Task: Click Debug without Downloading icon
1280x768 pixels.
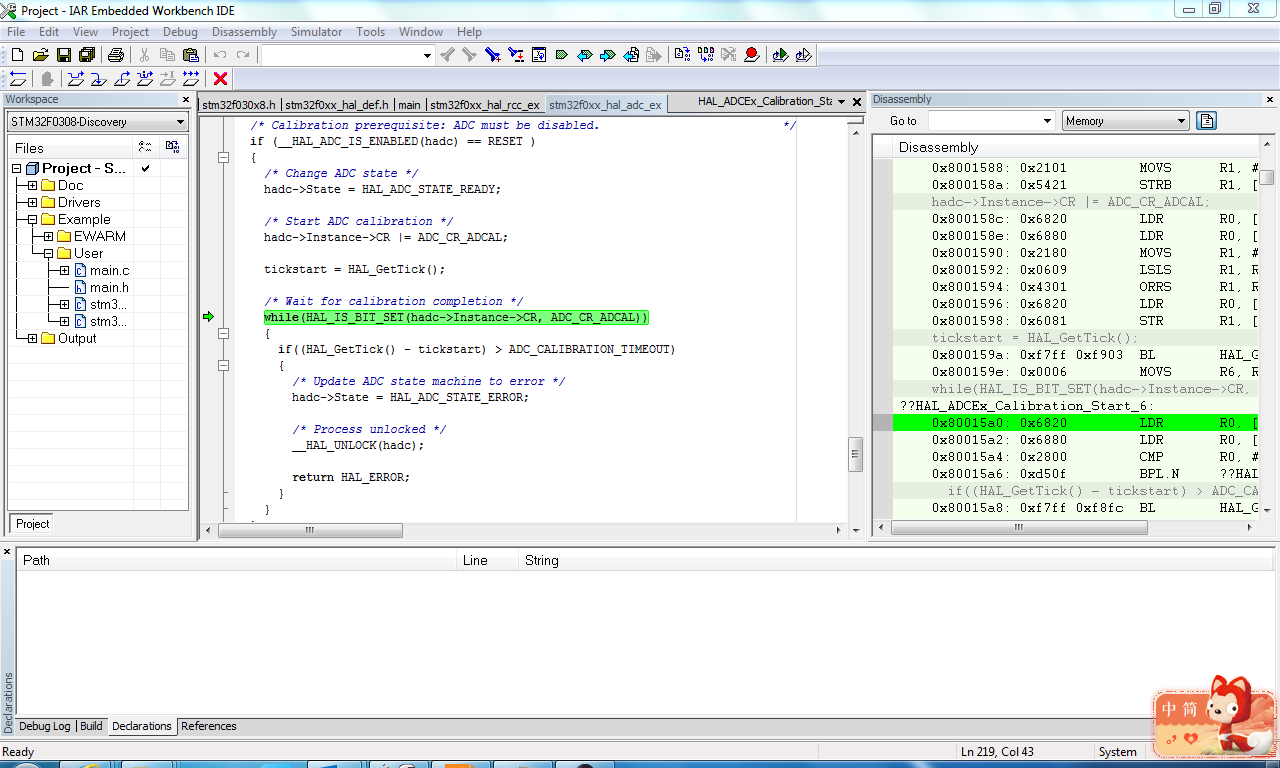Action: [803, 55]
